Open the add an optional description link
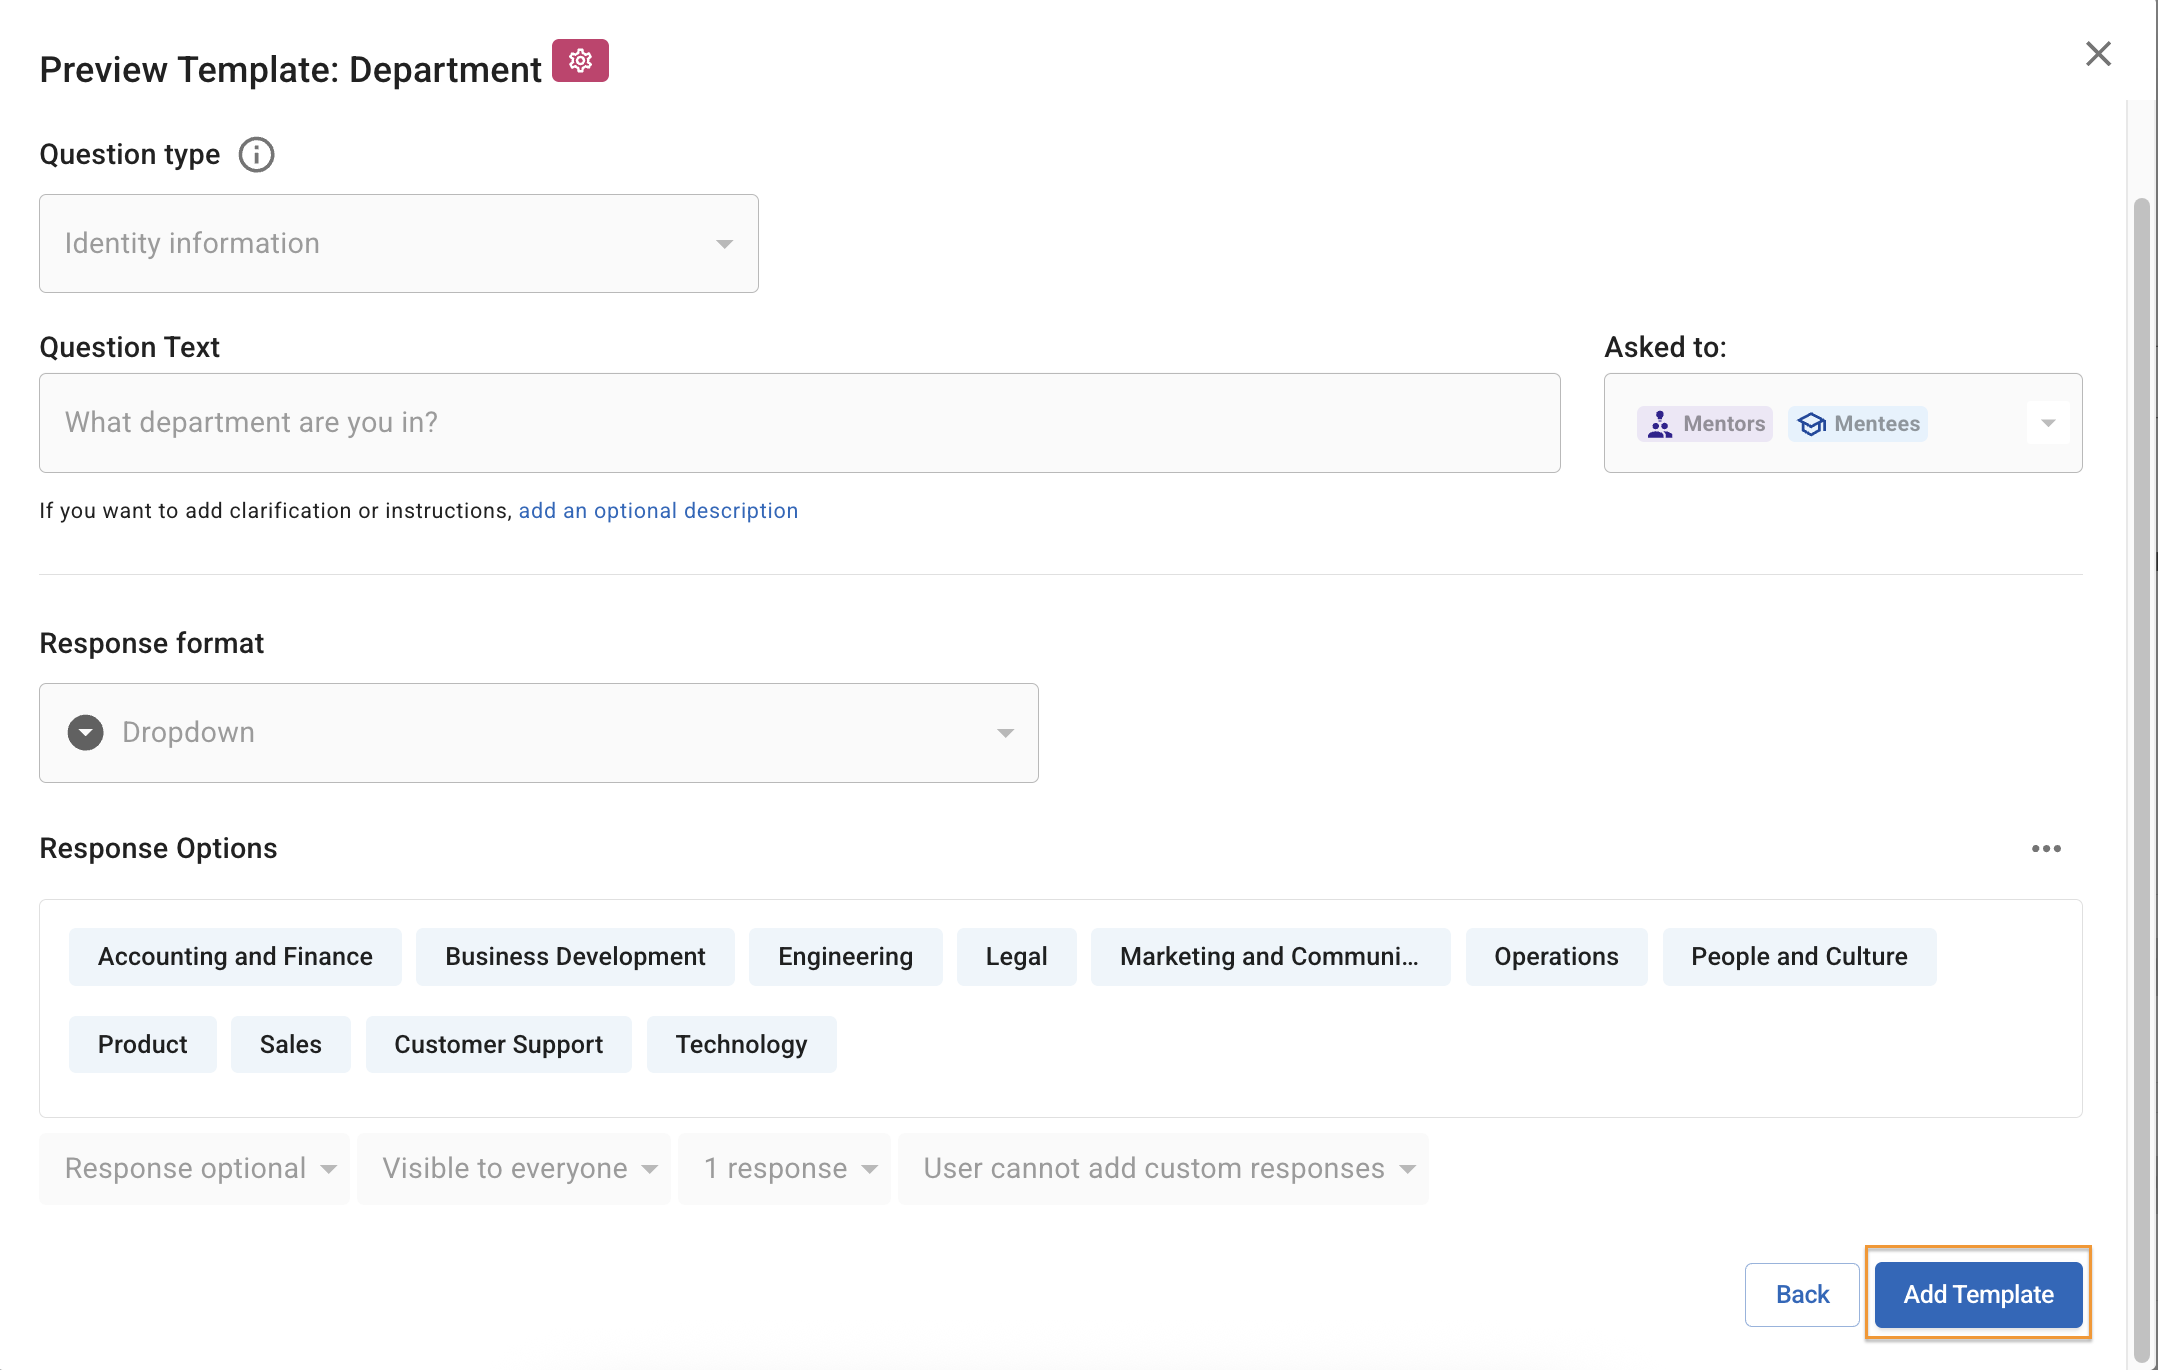Image resolution: width=2158 pixels, height=1370 pixels. [658, 510]
